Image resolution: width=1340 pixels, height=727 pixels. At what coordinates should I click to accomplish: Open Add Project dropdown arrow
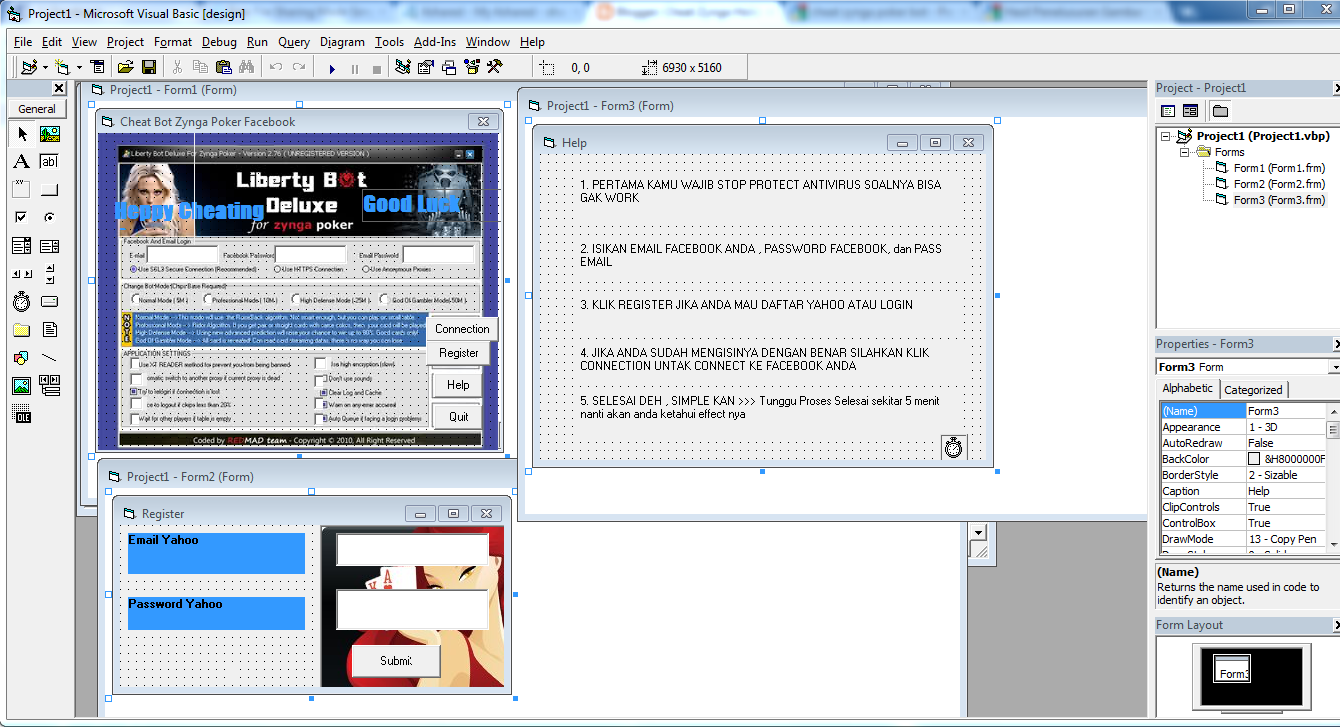point(45,68)
